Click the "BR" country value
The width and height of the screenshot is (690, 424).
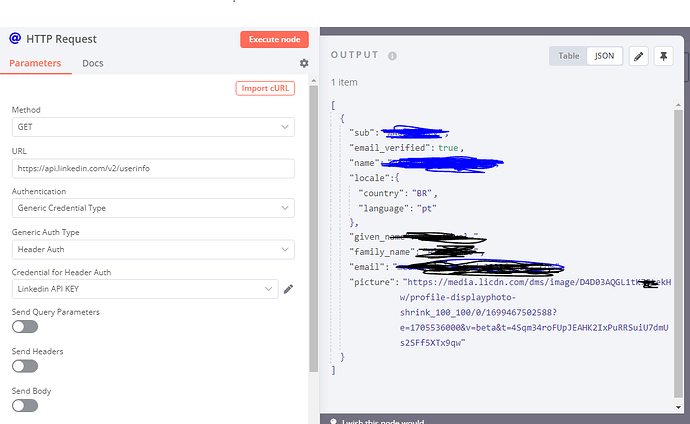point(422,194)
